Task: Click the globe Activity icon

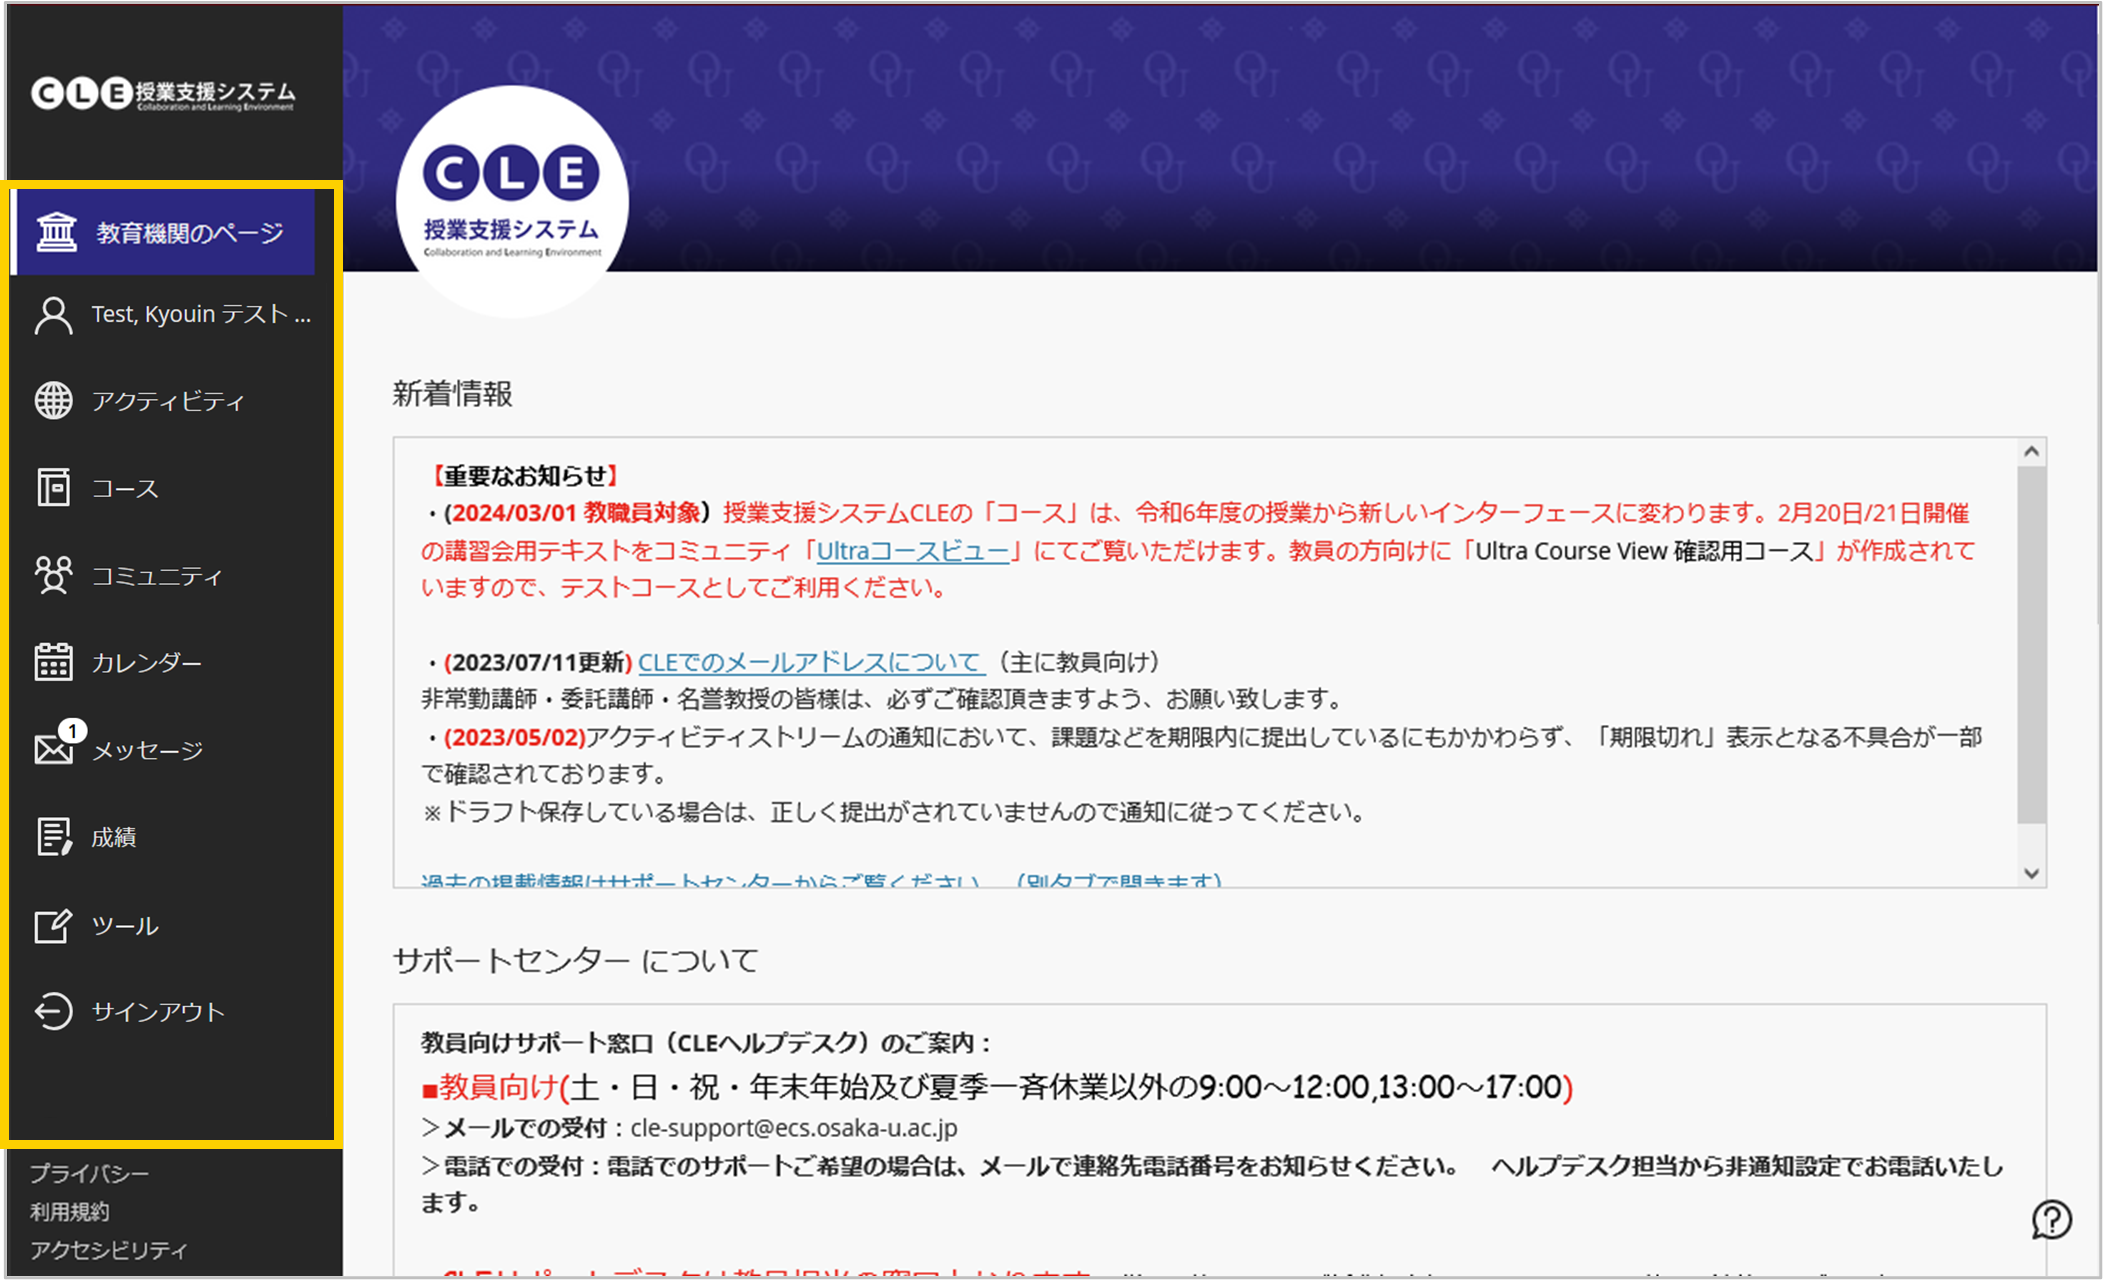Action: (x=54, y=401)
